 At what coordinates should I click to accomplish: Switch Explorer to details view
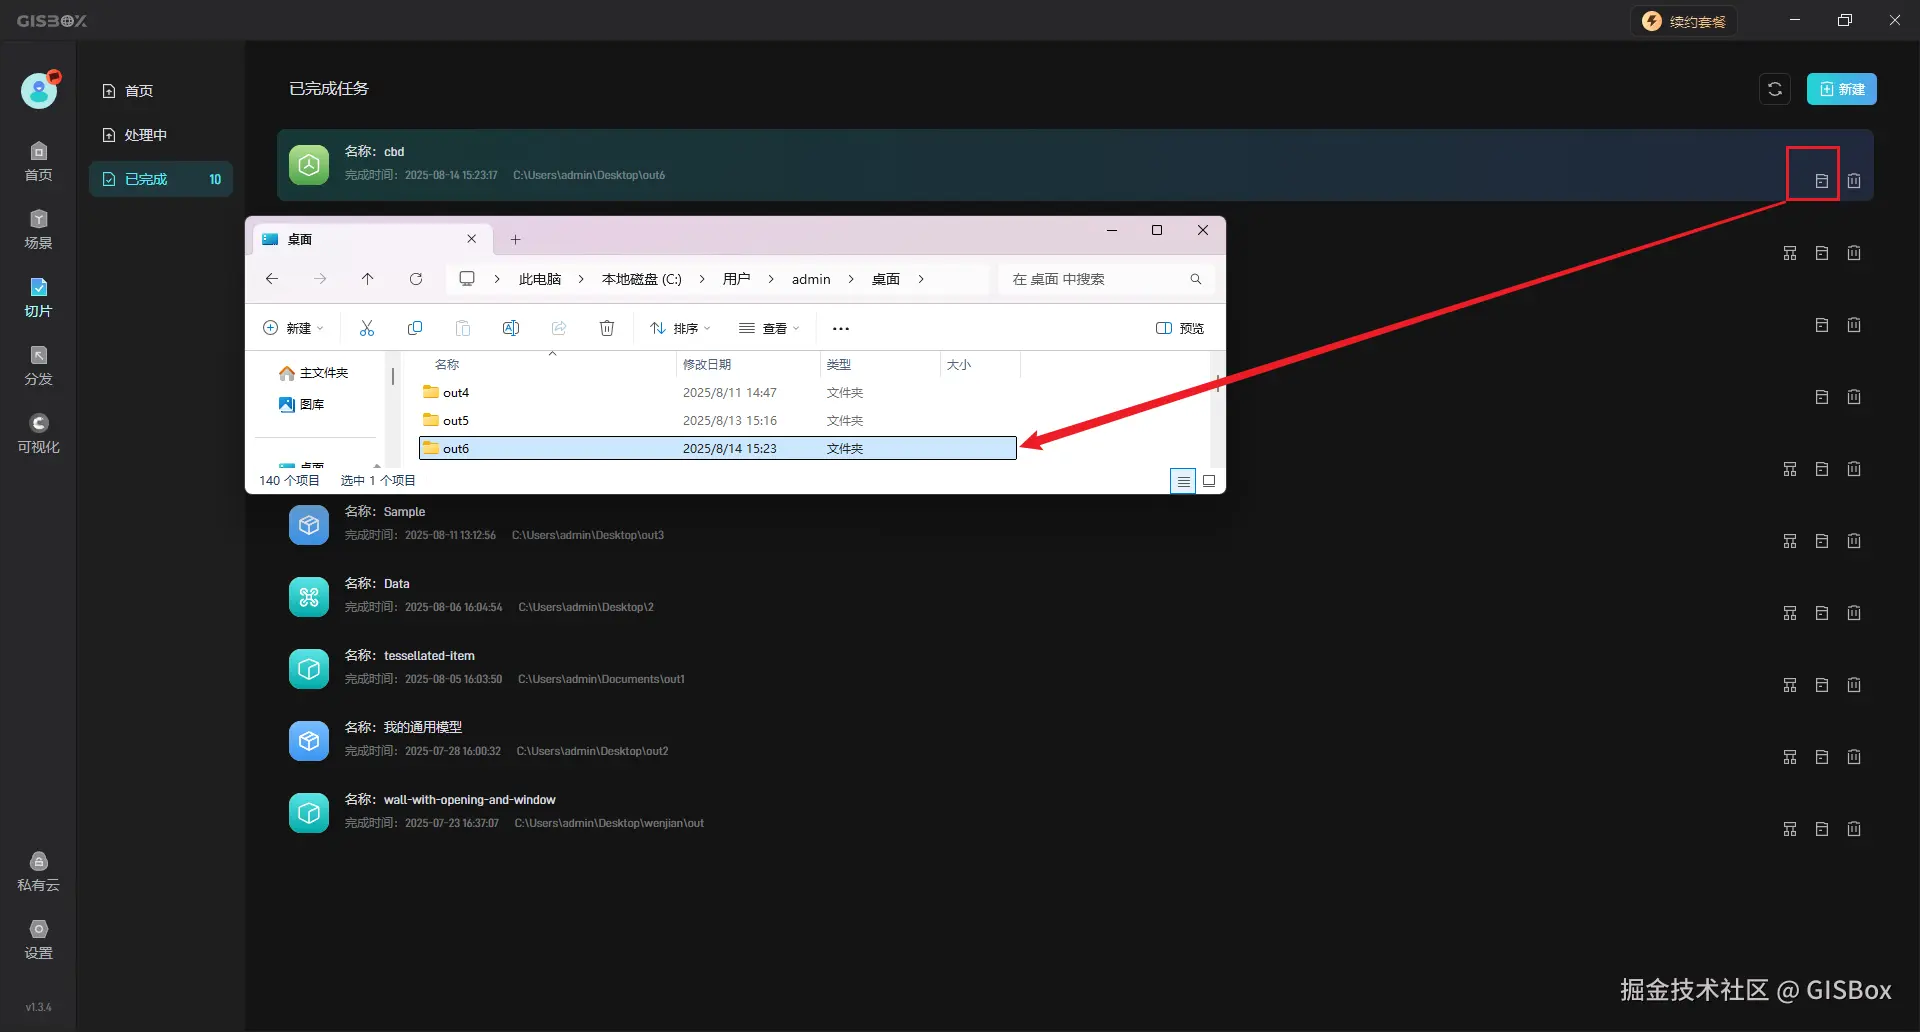tap(1183, 481)
